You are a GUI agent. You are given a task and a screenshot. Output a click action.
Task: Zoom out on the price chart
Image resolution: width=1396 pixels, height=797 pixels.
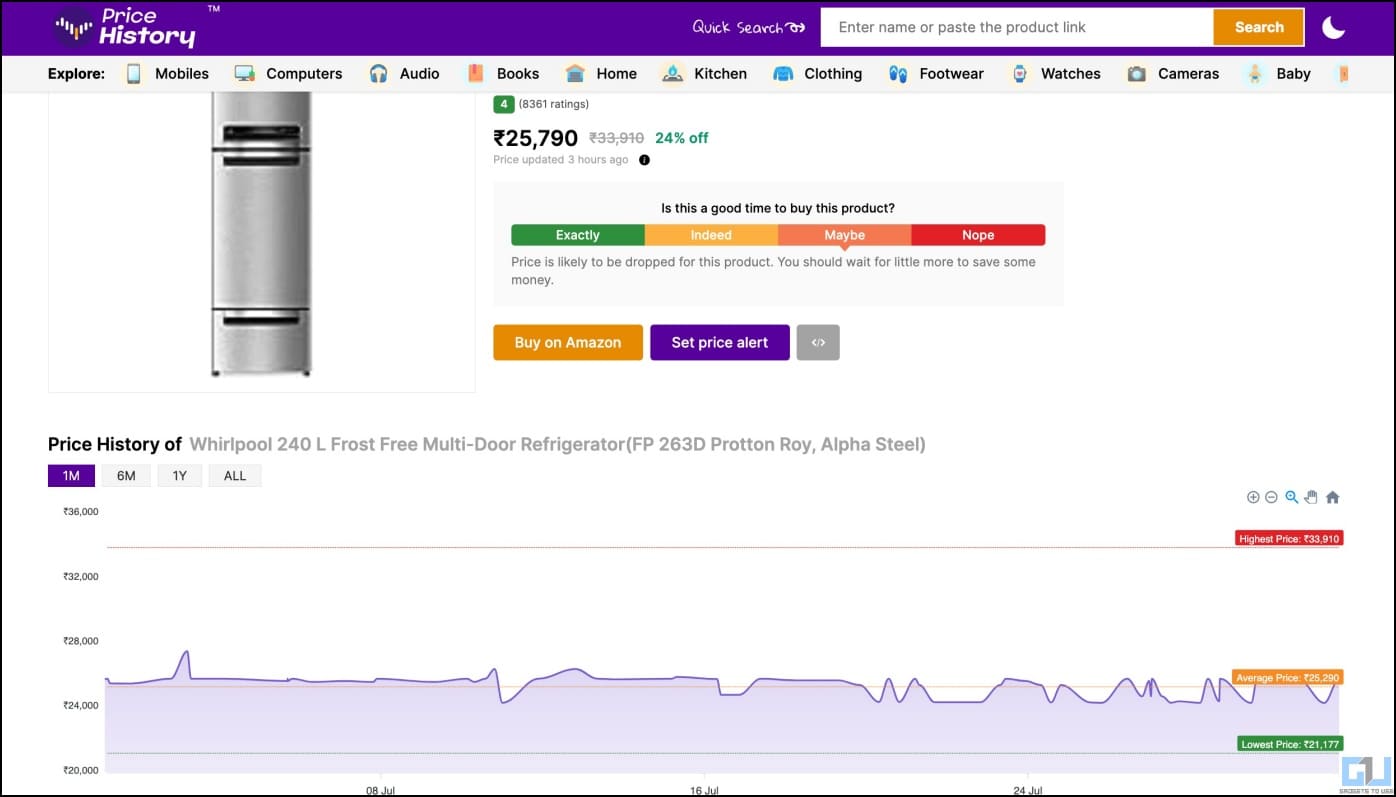click(x=1271, y=497)
